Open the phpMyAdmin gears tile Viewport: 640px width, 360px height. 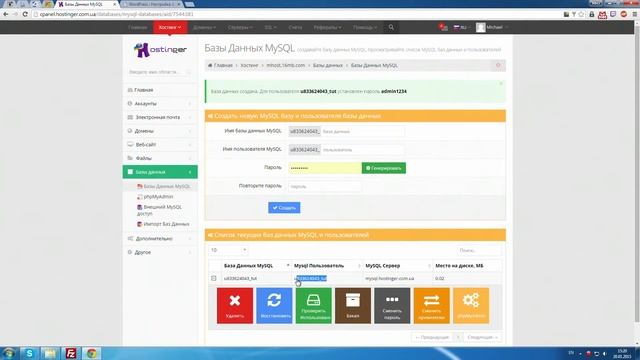click(471, 306)
